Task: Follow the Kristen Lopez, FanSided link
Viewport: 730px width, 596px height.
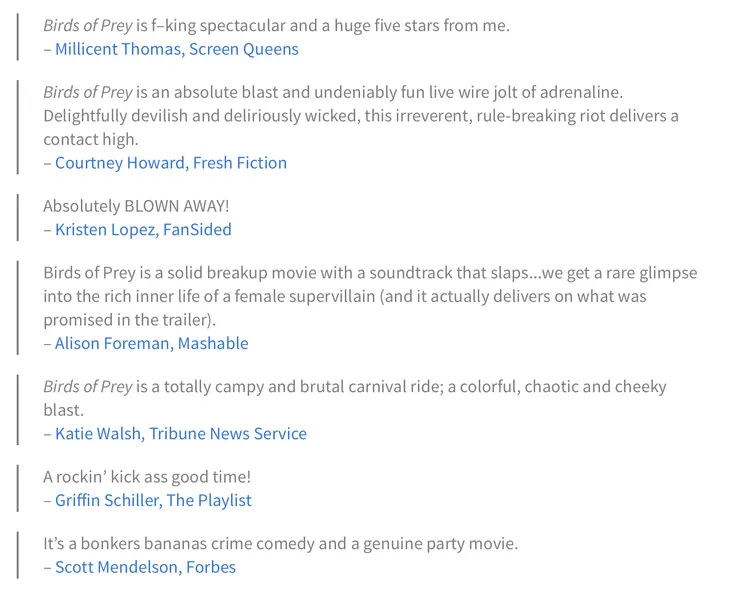Action: pyautogui.click(x=143, y=229)
